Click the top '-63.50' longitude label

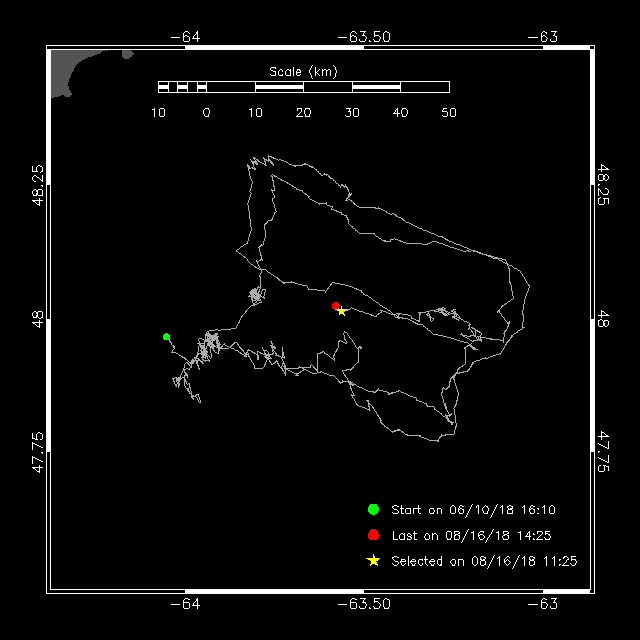point(364,37)
